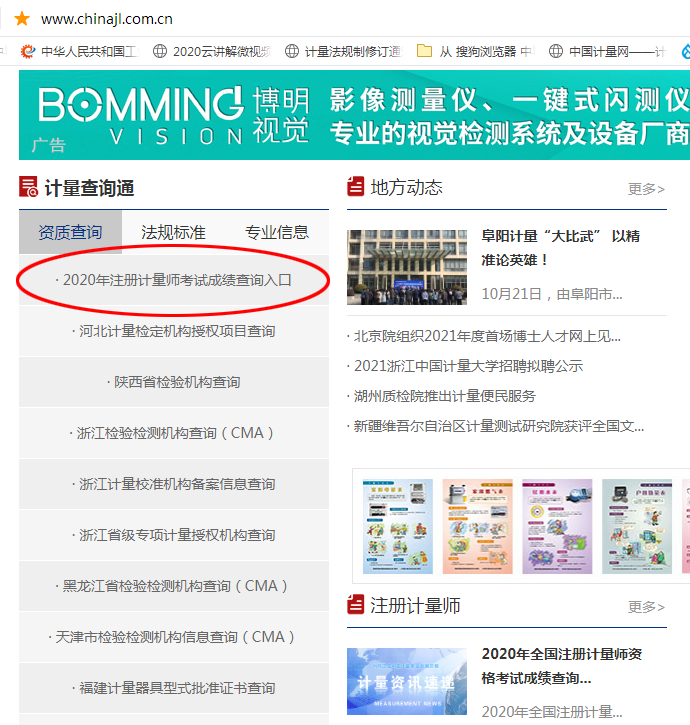Open 2020年注册计量师考试成绩查询入口 link
Viewport: 690px width, 725px height.
tap(174, 280)
